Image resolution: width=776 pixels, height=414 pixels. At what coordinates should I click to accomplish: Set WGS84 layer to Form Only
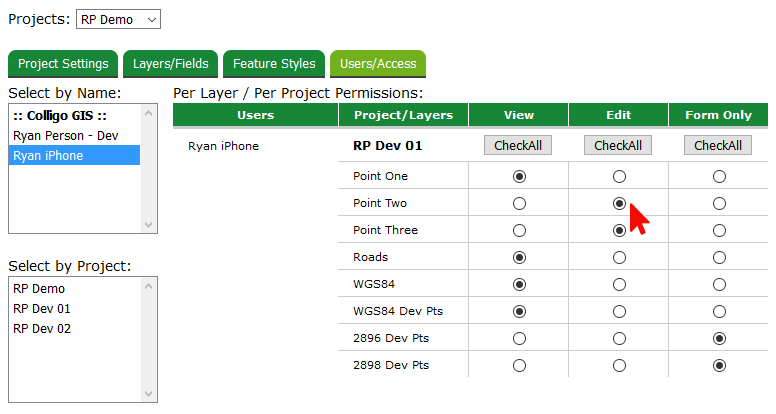point(719,284)
